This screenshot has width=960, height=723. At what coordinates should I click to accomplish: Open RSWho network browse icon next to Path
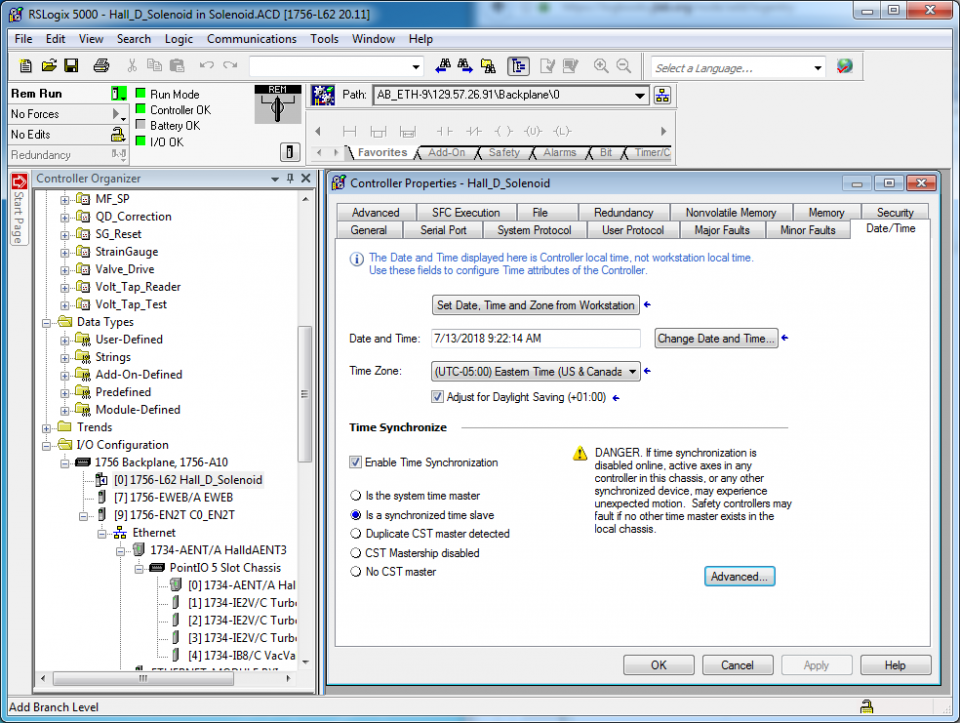pyautogui.click(x=662, y=96)
